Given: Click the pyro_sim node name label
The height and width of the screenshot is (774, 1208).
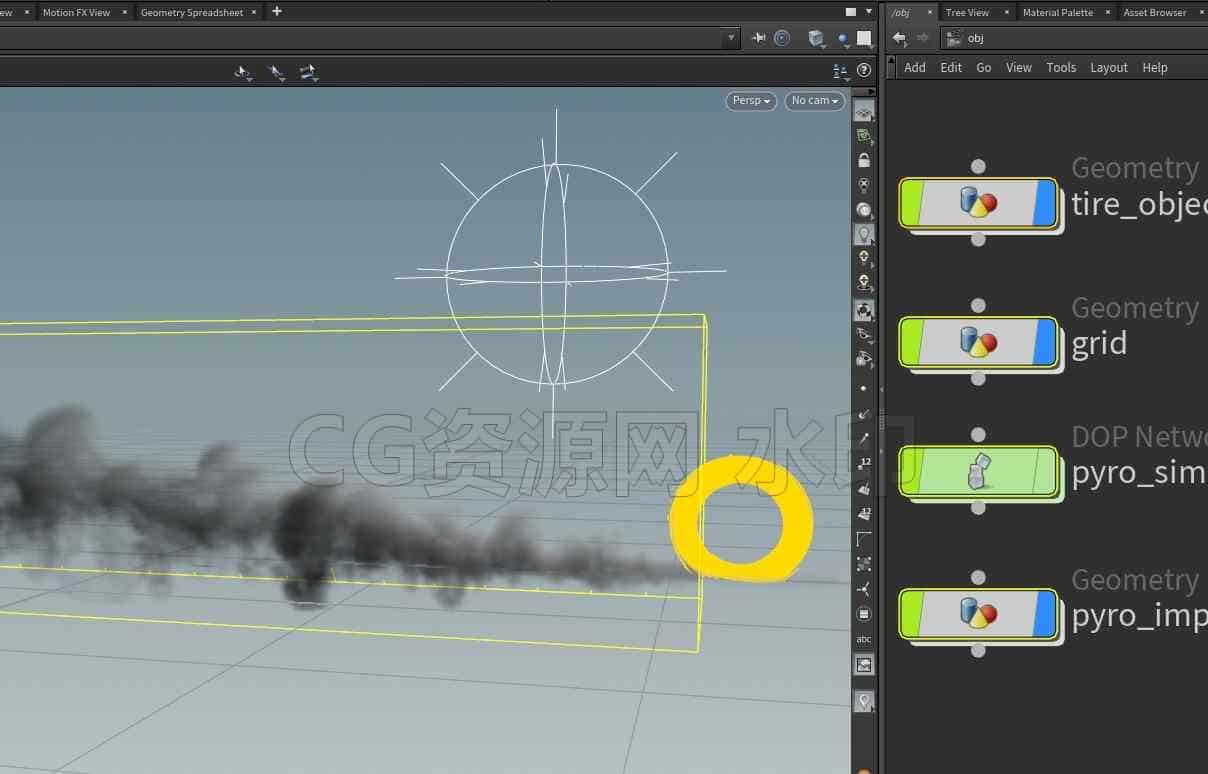Looking at the screenshot, I should coord(1138,472).
